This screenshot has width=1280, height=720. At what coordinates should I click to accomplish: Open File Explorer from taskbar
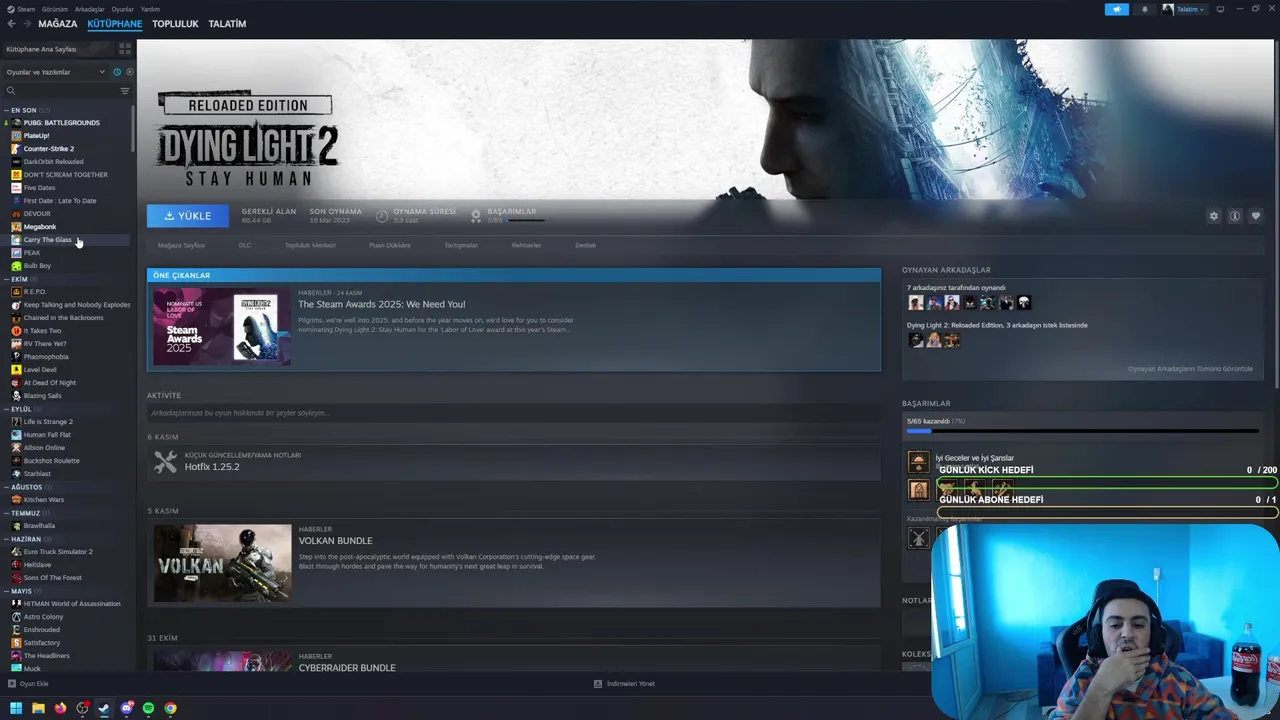click(38, 708)
